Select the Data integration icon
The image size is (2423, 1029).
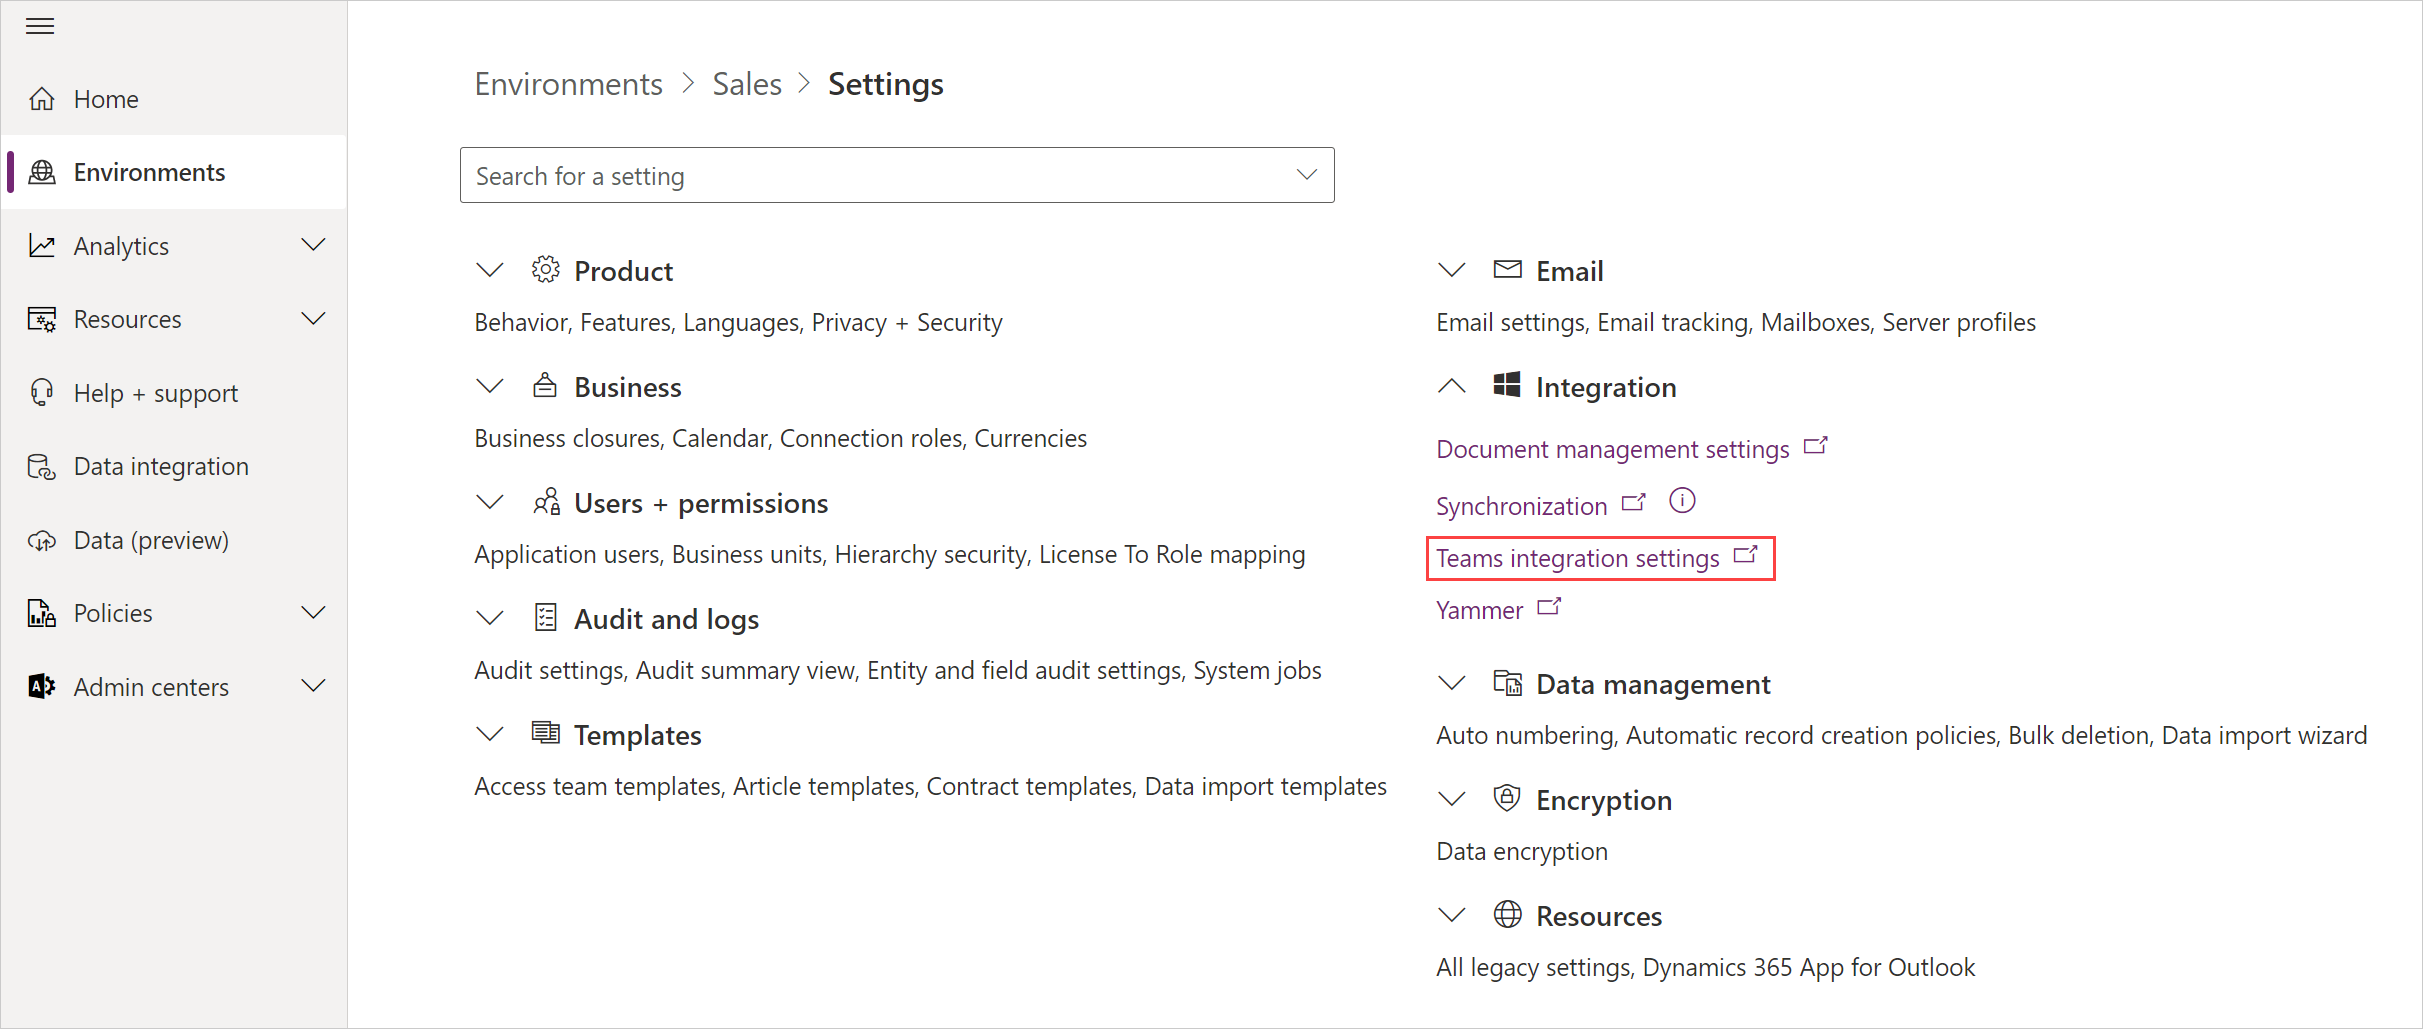(41, 466)
